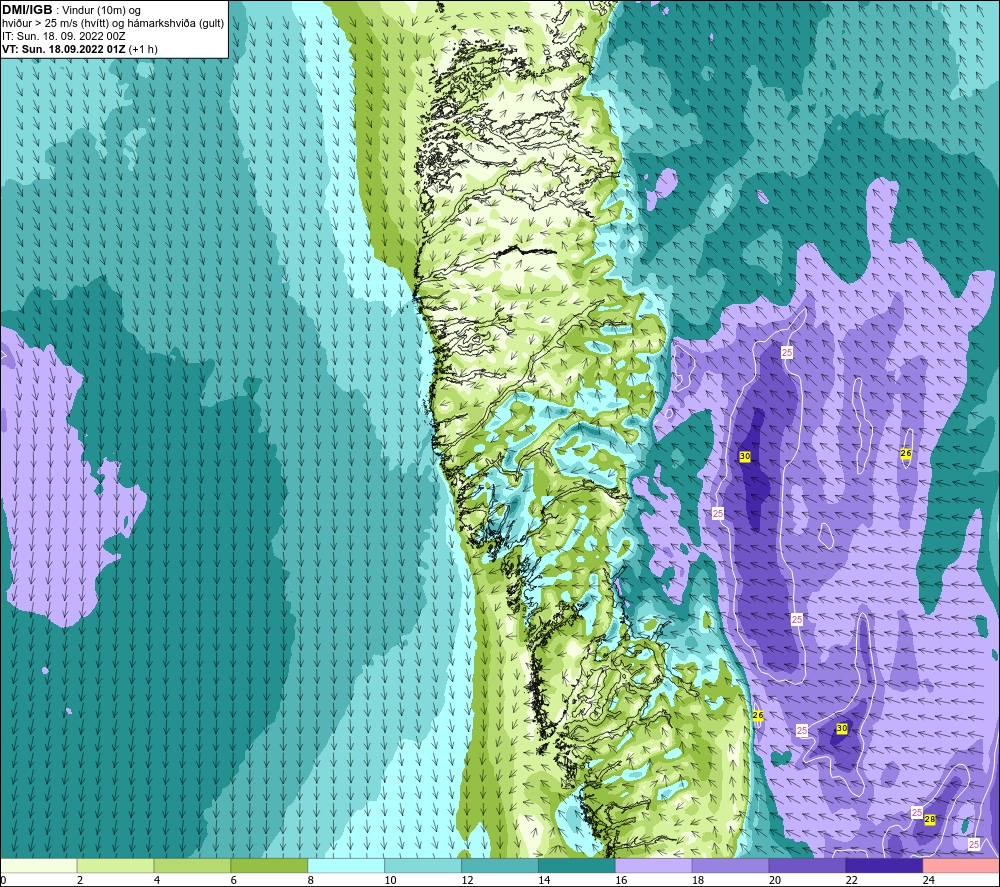Select the "IT: Sun. 18. 09. 2022 00Z" line
The image size is (1000, 887).
point(64,36)
